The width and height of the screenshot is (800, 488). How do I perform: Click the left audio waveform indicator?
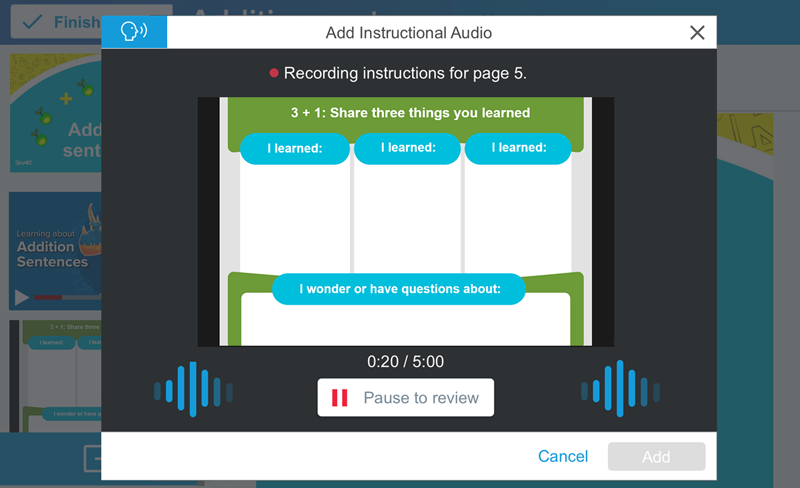pos(193,389)
